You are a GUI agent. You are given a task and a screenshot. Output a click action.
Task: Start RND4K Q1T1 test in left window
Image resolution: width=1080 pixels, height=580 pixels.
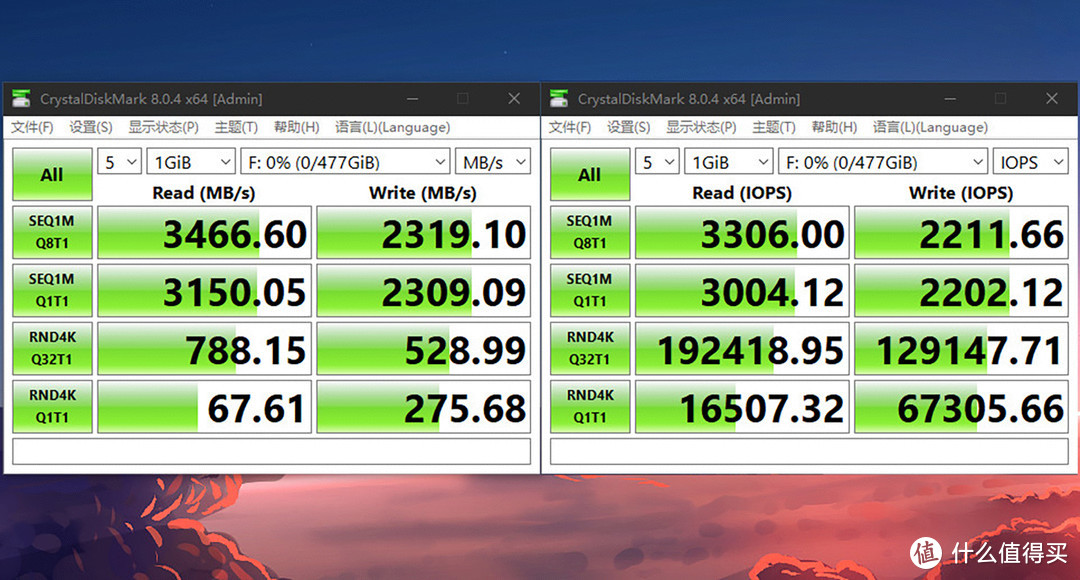coord(52,406)
